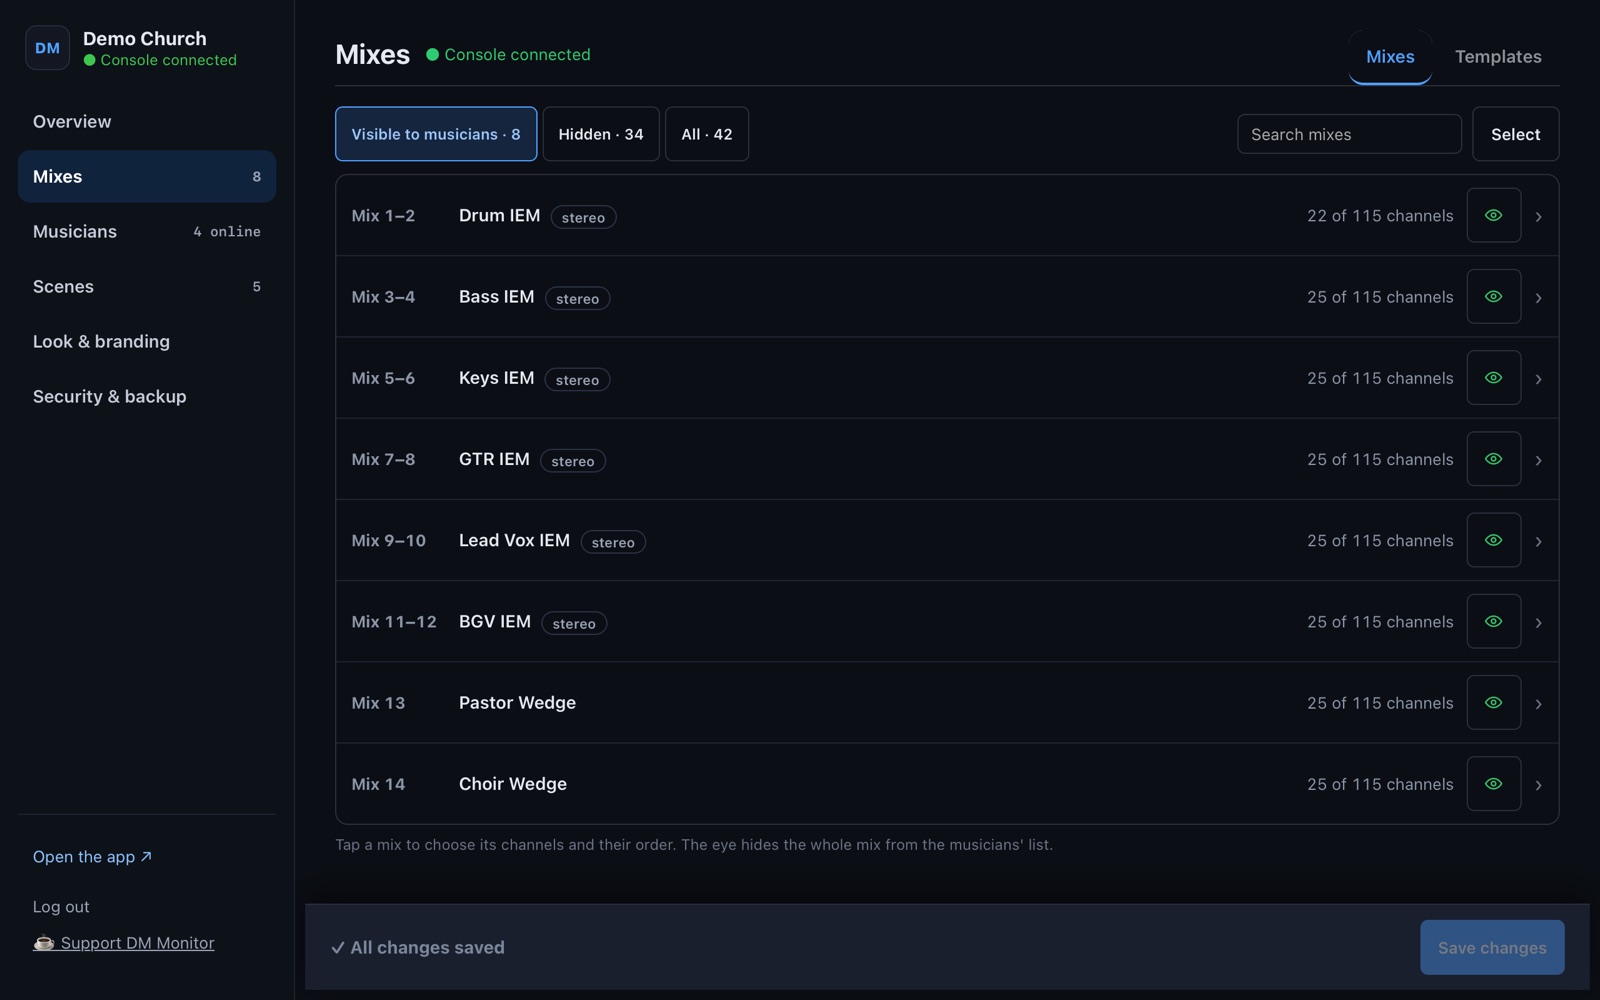Open the Choir Wedge chevron arrow

coord(1538,785)
